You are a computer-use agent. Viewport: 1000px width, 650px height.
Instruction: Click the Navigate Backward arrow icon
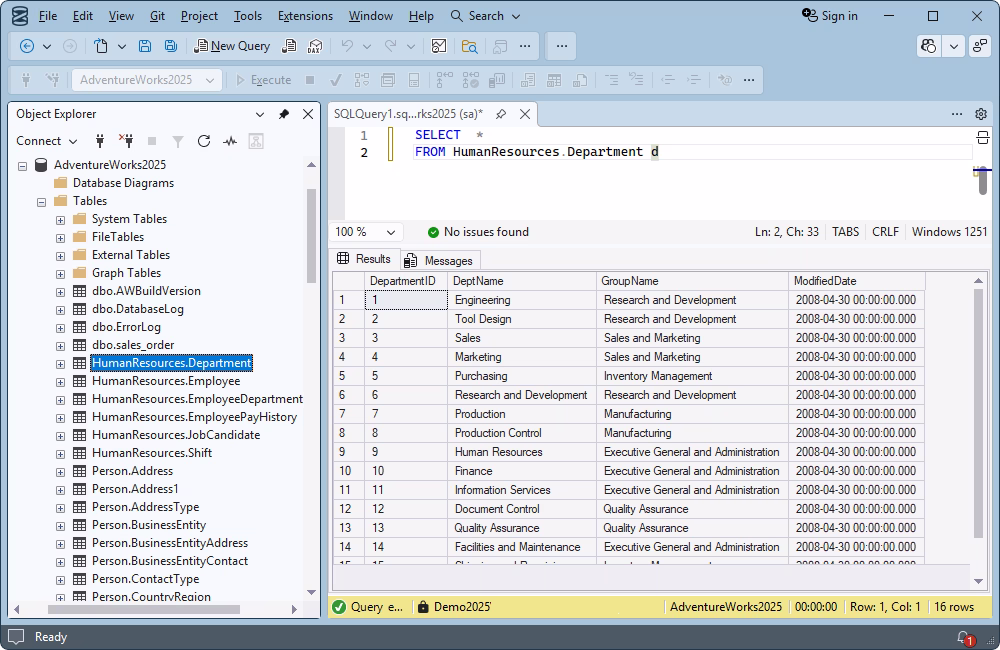click(x=27, y=46)
